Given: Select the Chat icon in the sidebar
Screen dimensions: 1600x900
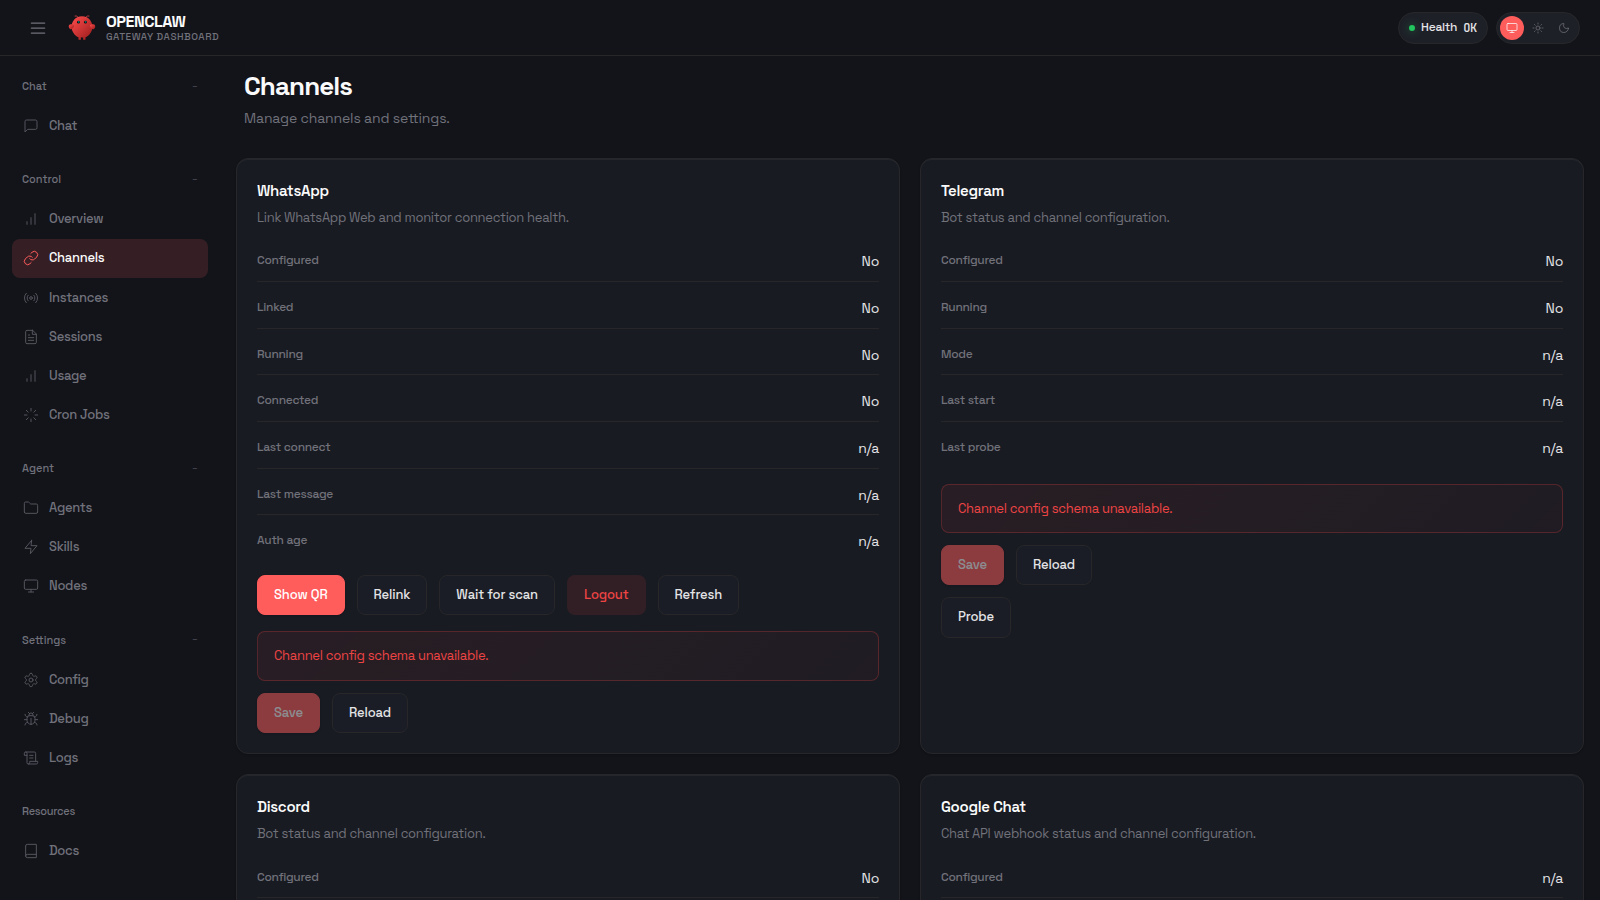Looking at the screenshot, I should pyautogui.click(x=31, y=125).
